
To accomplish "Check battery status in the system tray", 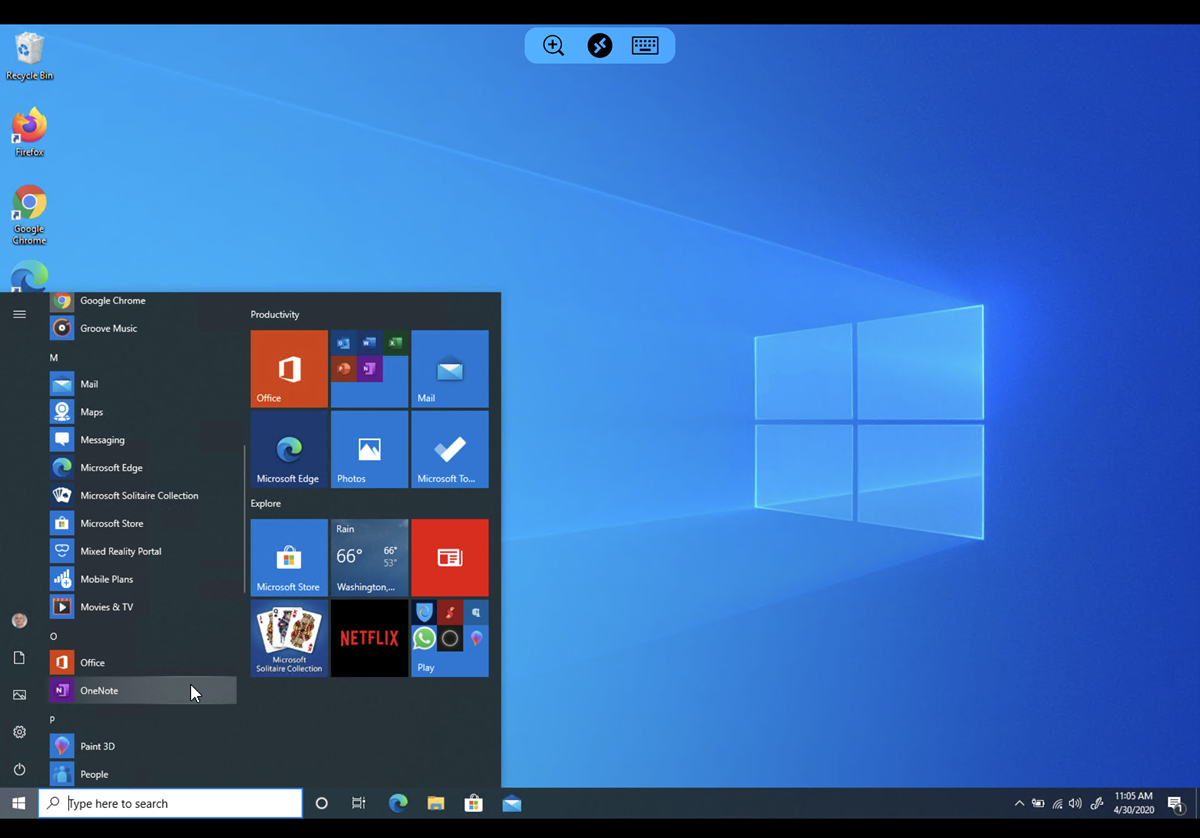I will click(1038, 803).
